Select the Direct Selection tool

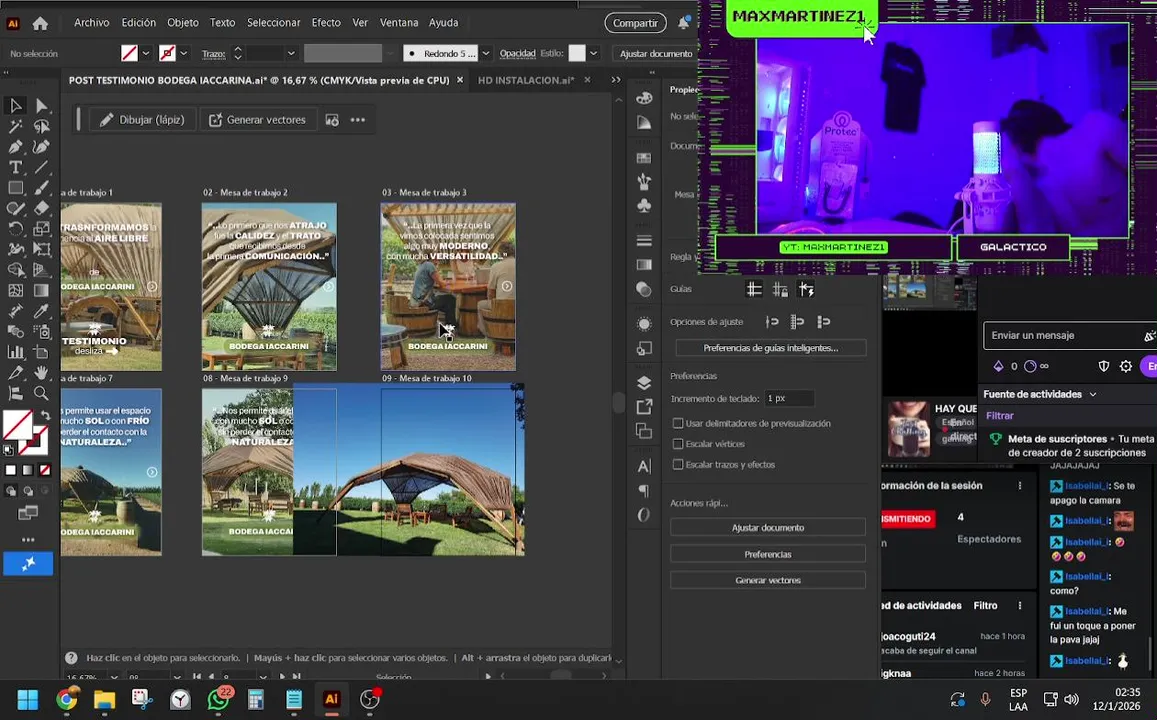pyautogui.click(x=41, y=106)
